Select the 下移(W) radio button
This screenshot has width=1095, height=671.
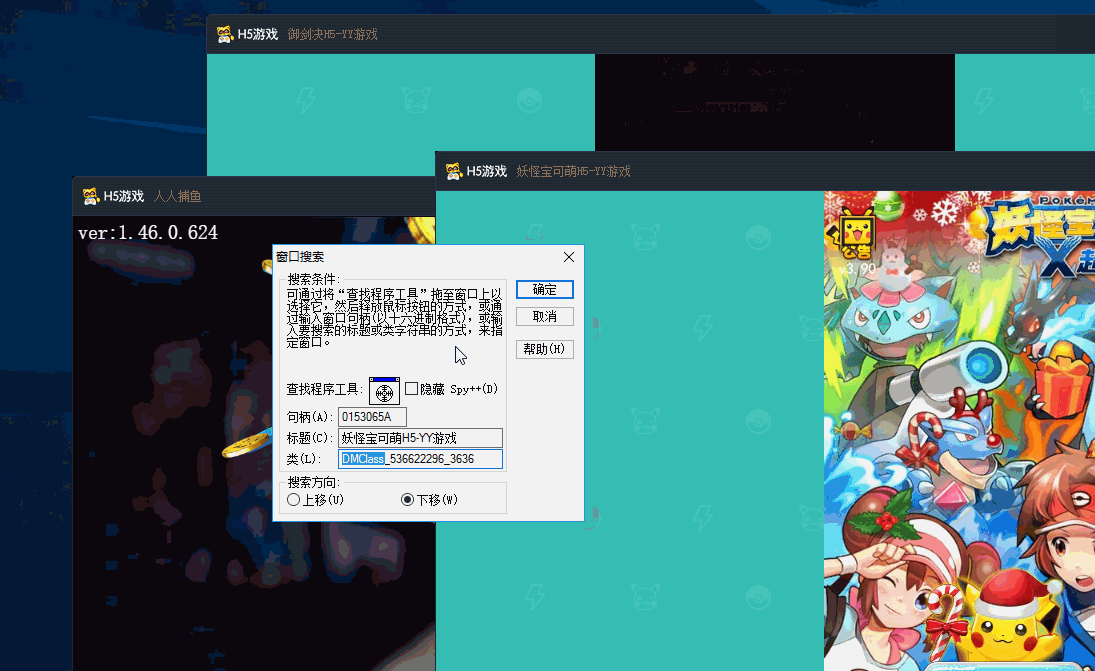[x=407, y=500]
